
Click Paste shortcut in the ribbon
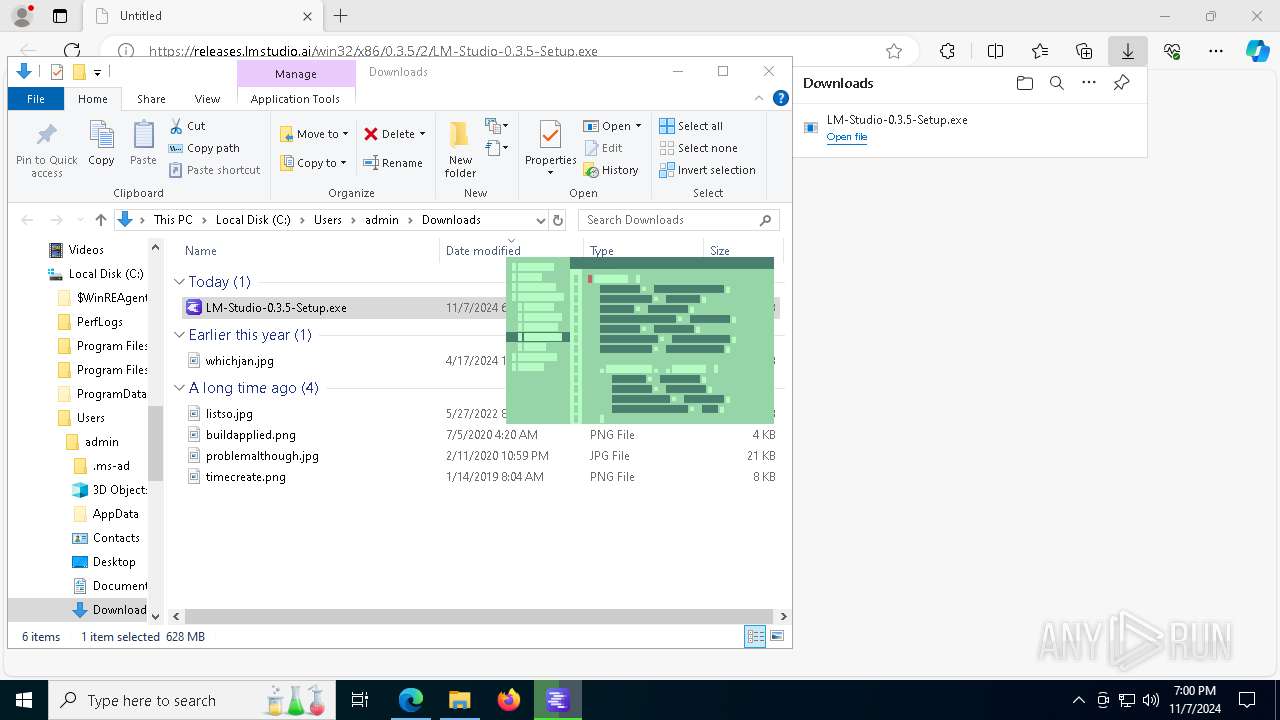click(x=215, y=170)
